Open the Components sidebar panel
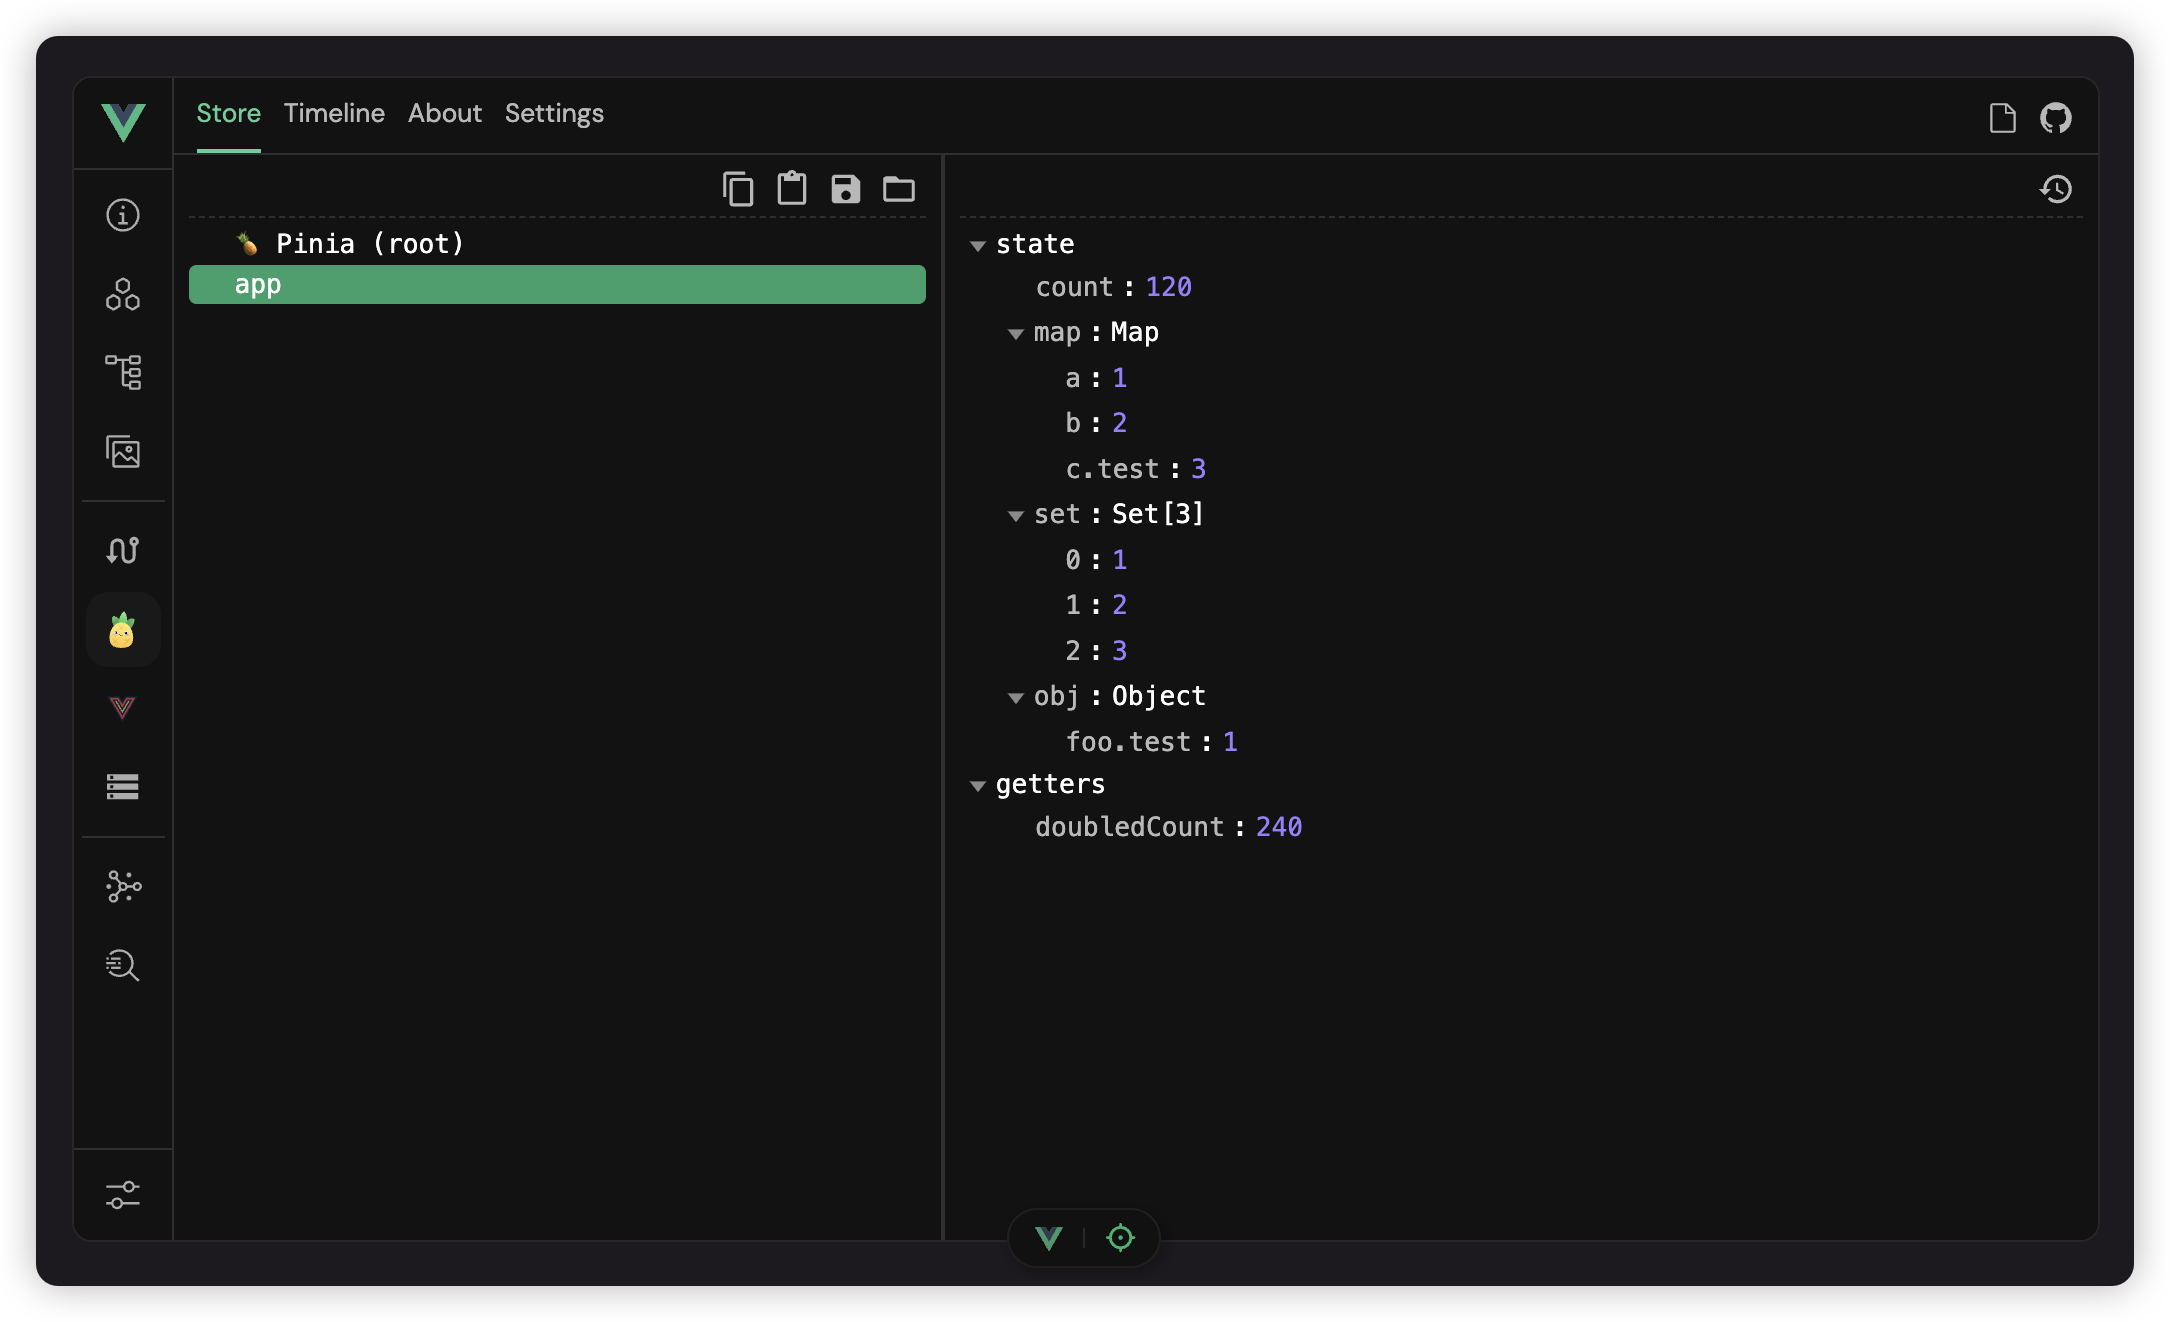The image size is (2170, 1322). [123, 294]
